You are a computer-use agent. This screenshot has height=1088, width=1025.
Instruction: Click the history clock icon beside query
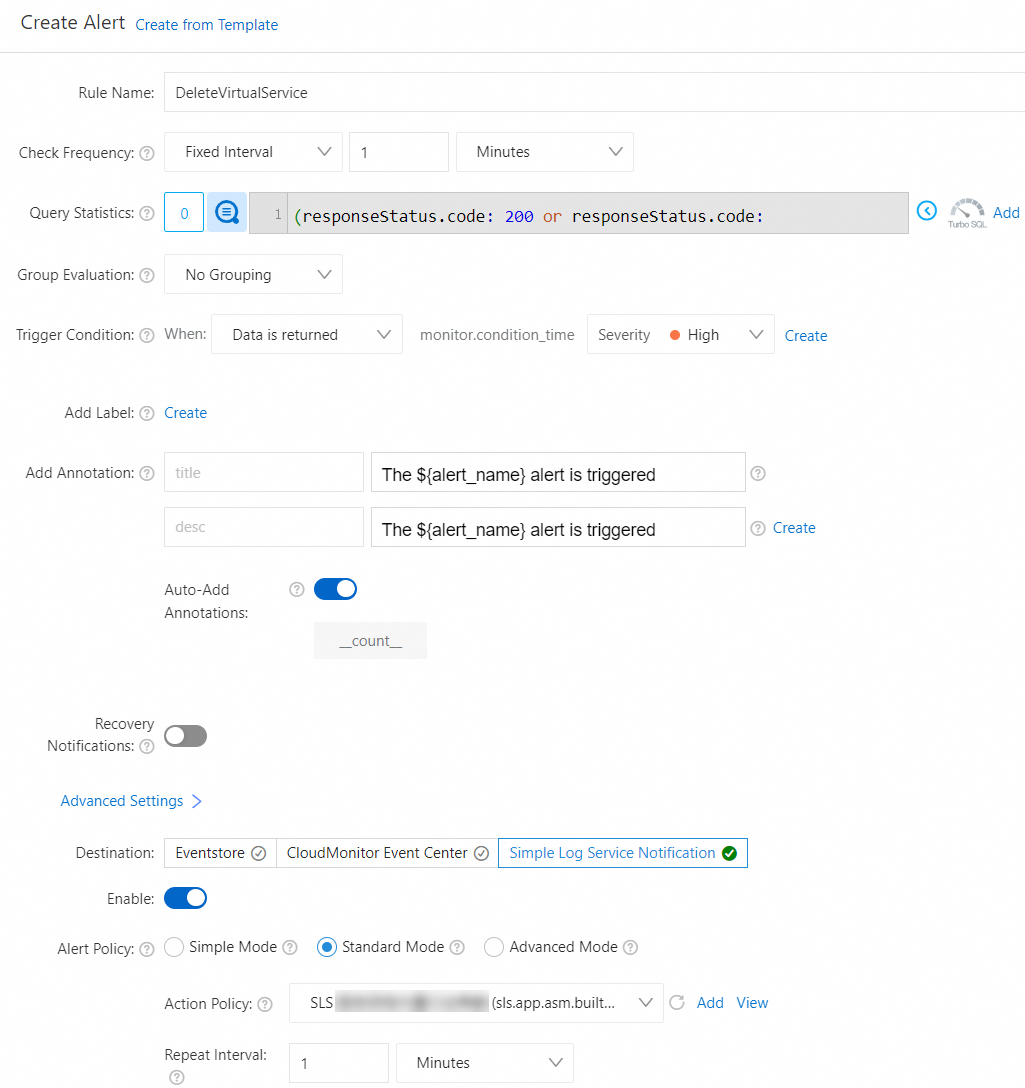926,210
